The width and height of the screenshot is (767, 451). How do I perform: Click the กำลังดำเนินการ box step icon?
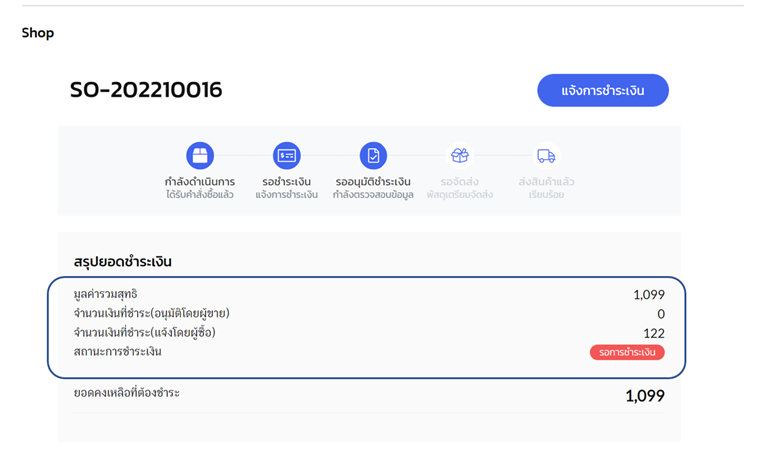pyautogui.click(x=200, y=156)
